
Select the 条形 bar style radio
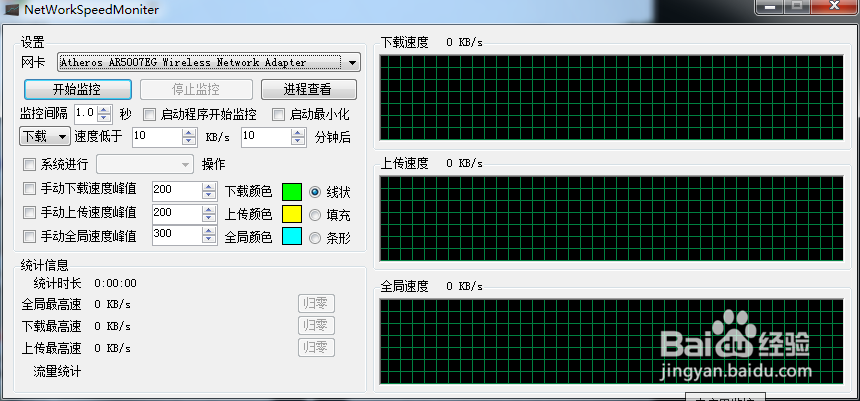tap(315, 238)
